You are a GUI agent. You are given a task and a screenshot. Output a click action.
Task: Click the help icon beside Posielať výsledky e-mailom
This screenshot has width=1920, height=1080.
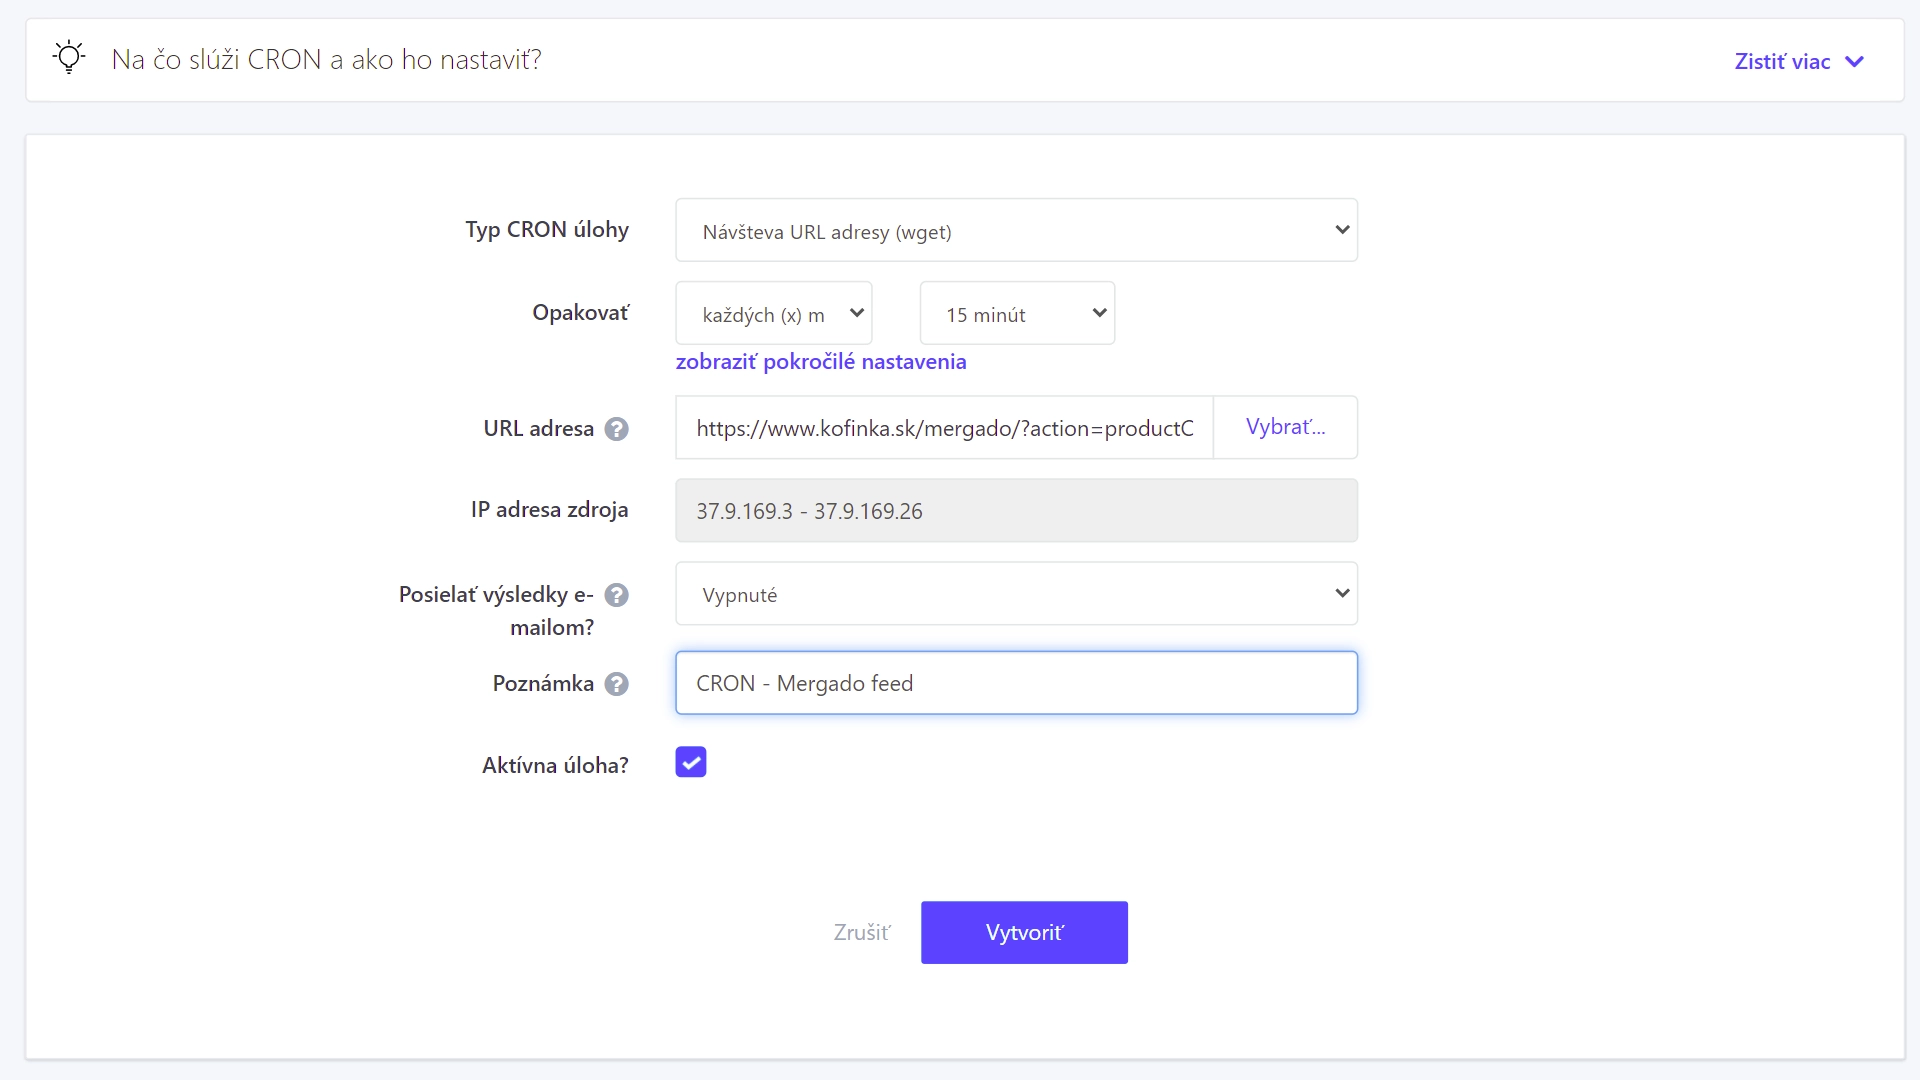(x=617, y=595)
